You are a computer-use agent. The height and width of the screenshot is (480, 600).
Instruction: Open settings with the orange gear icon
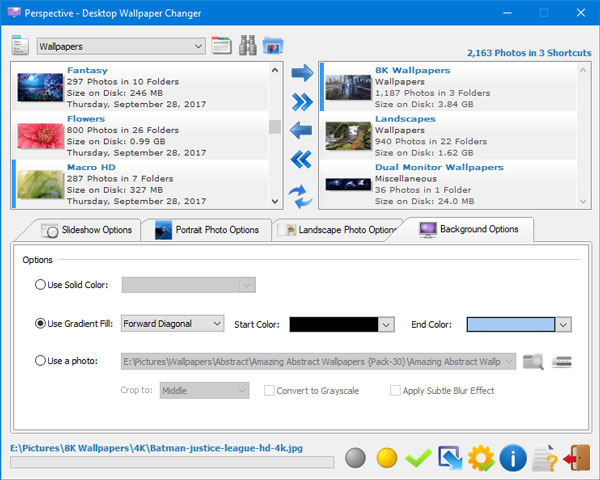[481, 458]
